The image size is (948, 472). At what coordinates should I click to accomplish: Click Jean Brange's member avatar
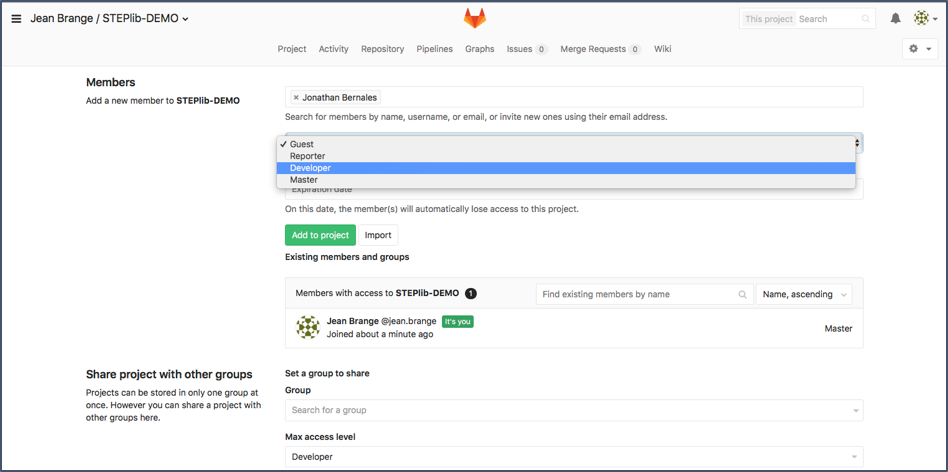point(308,327)
